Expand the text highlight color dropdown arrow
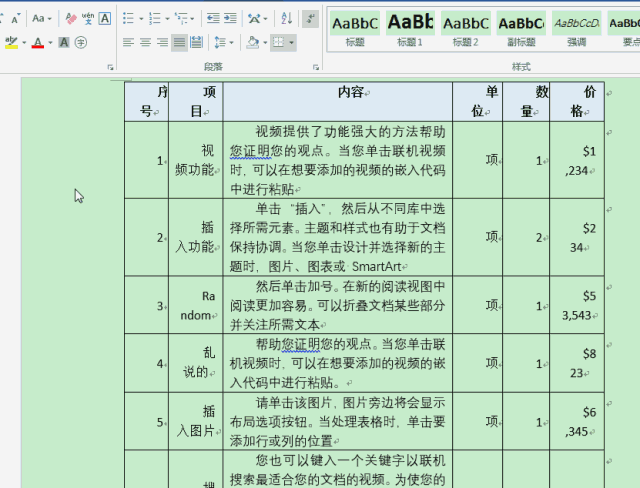 click(x=24, y=42)
